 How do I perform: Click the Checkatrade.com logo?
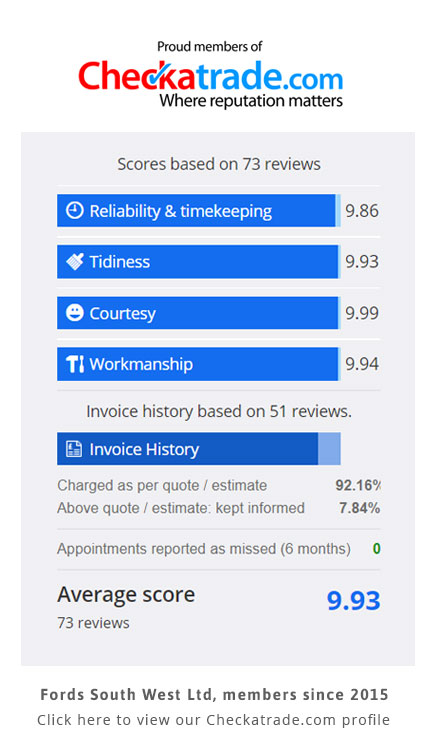[210, 83]
